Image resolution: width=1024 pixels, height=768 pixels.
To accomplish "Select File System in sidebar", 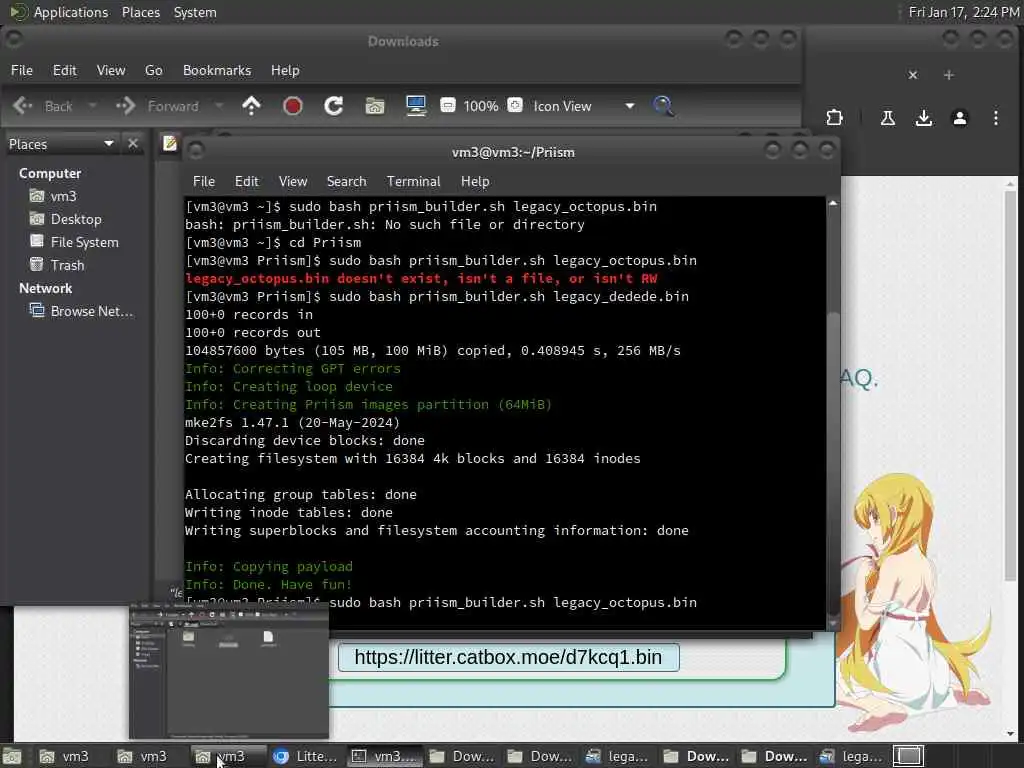I will pyautogui.click(x=74, y=242).
